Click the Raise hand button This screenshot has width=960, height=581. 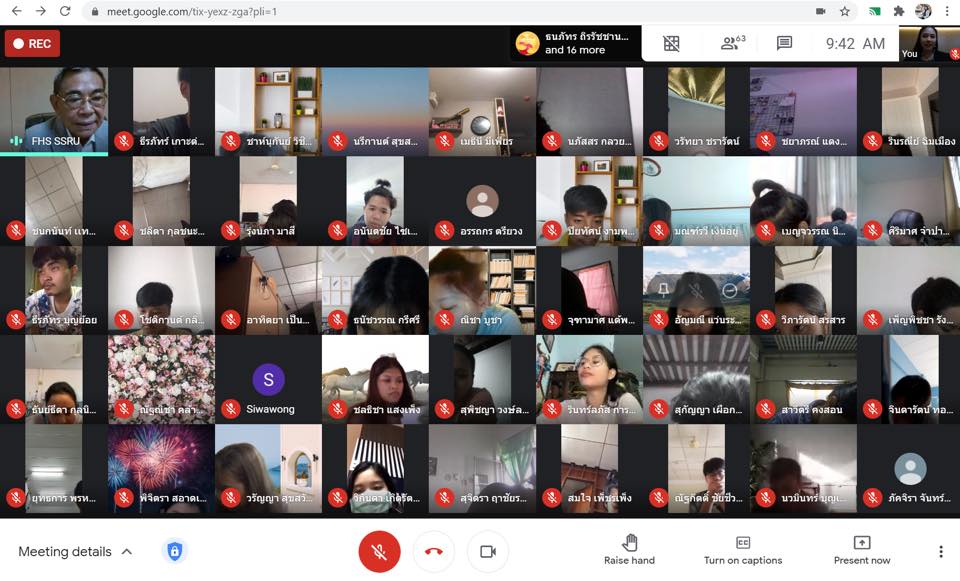629,550
